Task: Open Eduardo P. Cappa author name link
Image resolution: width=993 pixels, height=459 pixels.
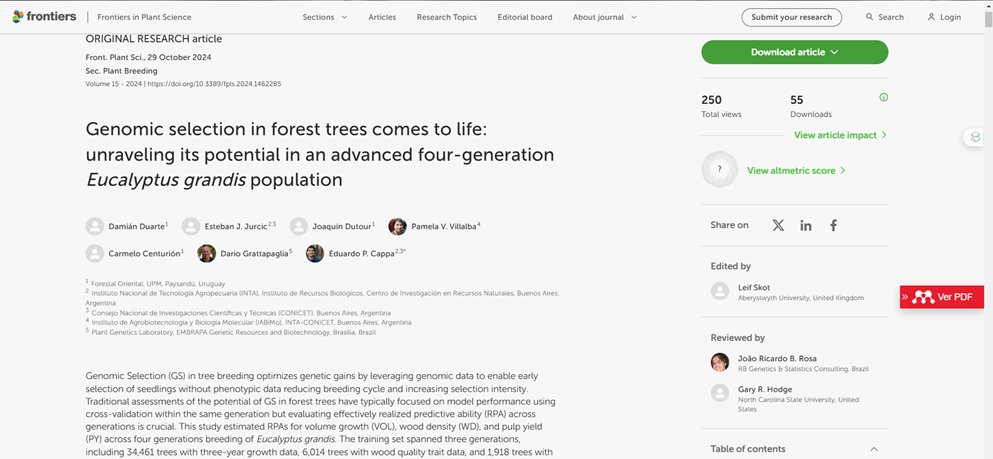Action: pos(362,253)
